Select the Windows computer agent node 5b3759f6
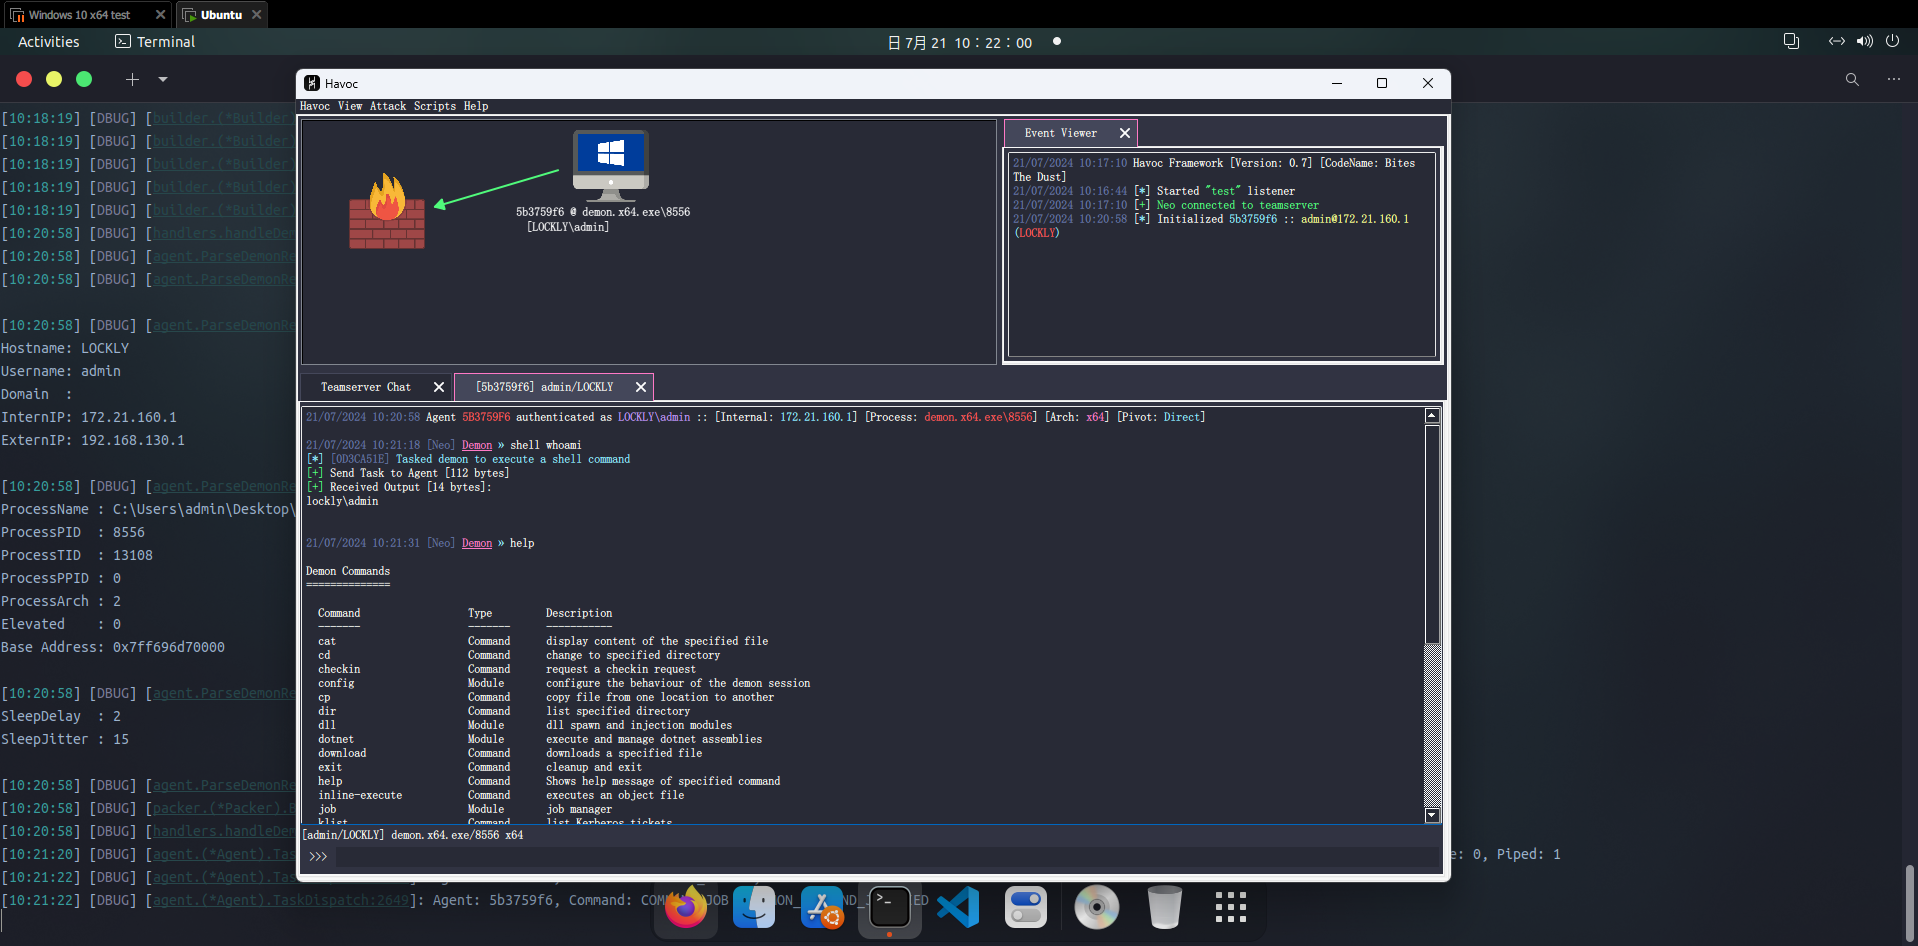Viewport: 1918px width, 946px height. click(x=610, y=166)
